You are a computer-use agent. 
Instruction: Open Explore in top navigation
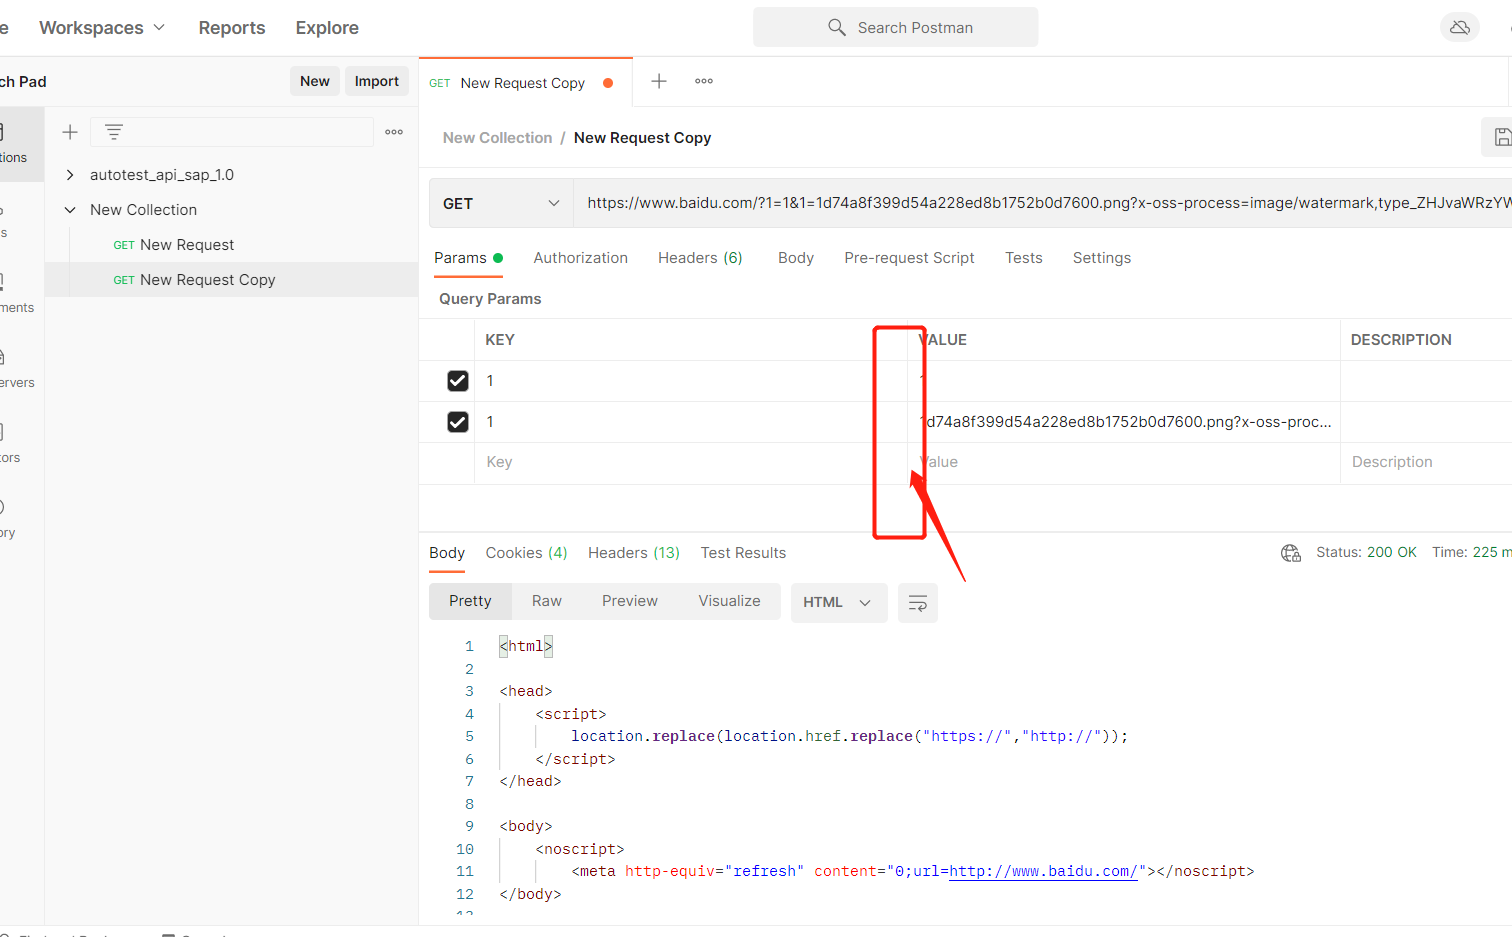click(327, 28)
